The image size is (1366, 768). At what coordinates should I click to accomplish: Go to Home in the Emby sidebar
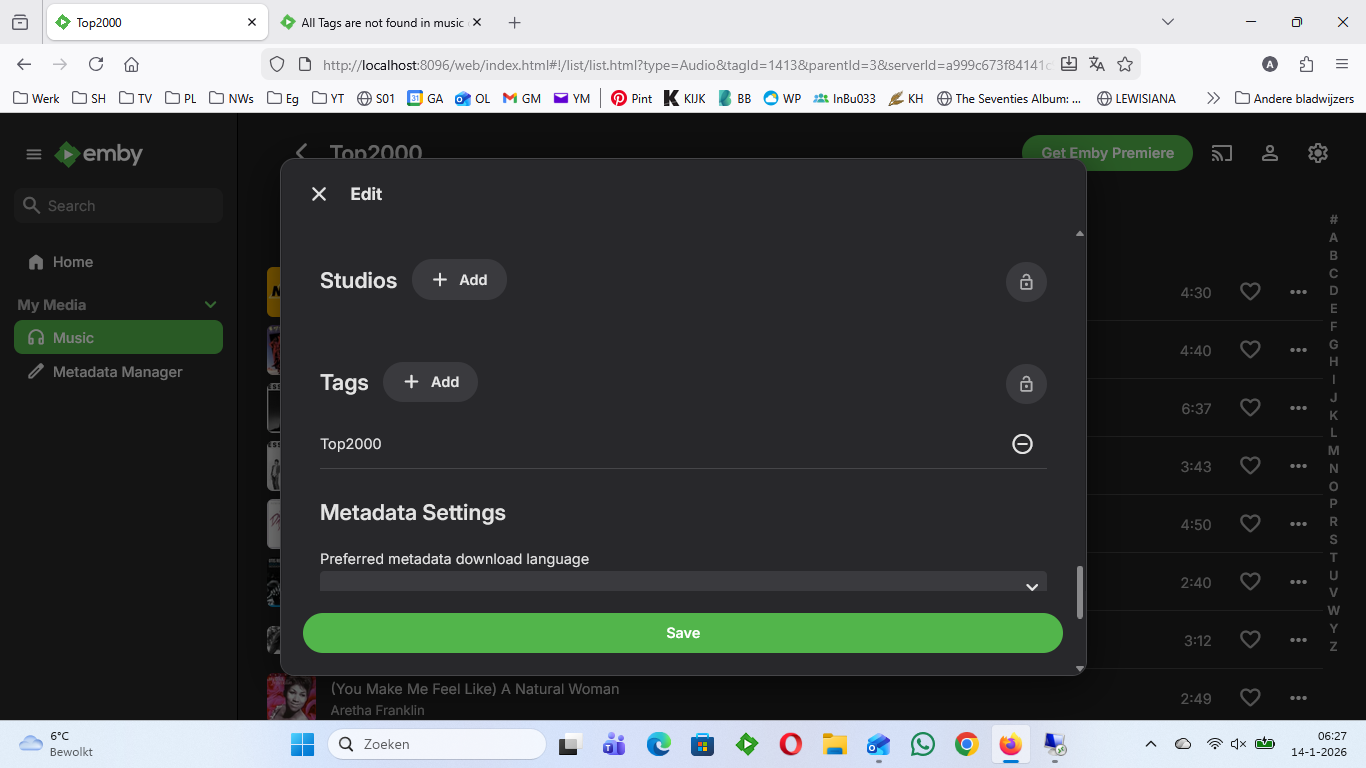(x=118, y=262)
